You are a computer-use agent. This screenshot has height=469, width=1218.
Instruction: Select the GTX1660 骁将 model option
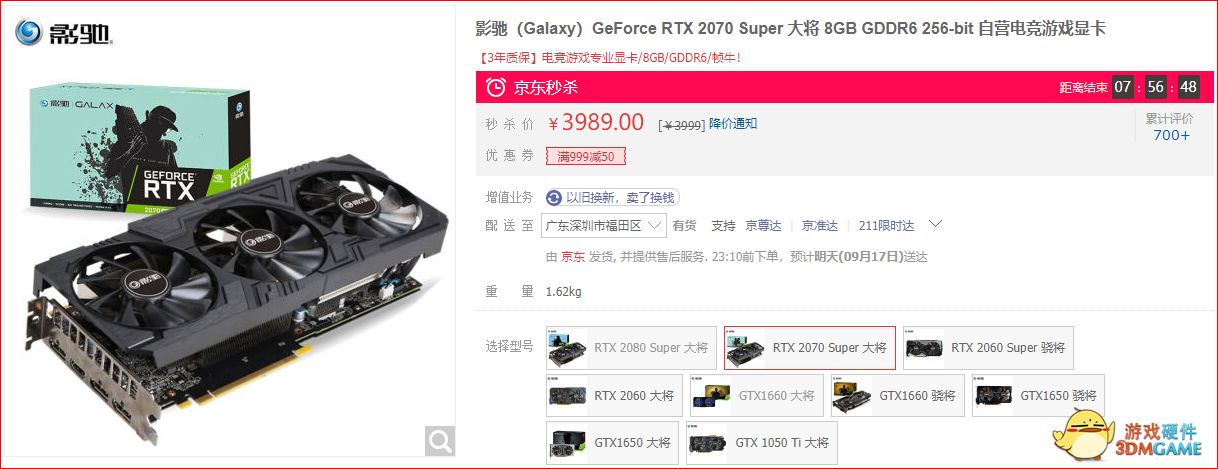897,396
